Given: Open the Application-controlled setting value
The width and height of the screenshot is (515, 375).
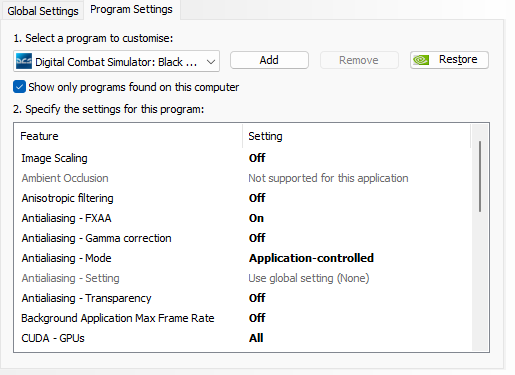Looking at the screenshot, I should coord(311,258).
